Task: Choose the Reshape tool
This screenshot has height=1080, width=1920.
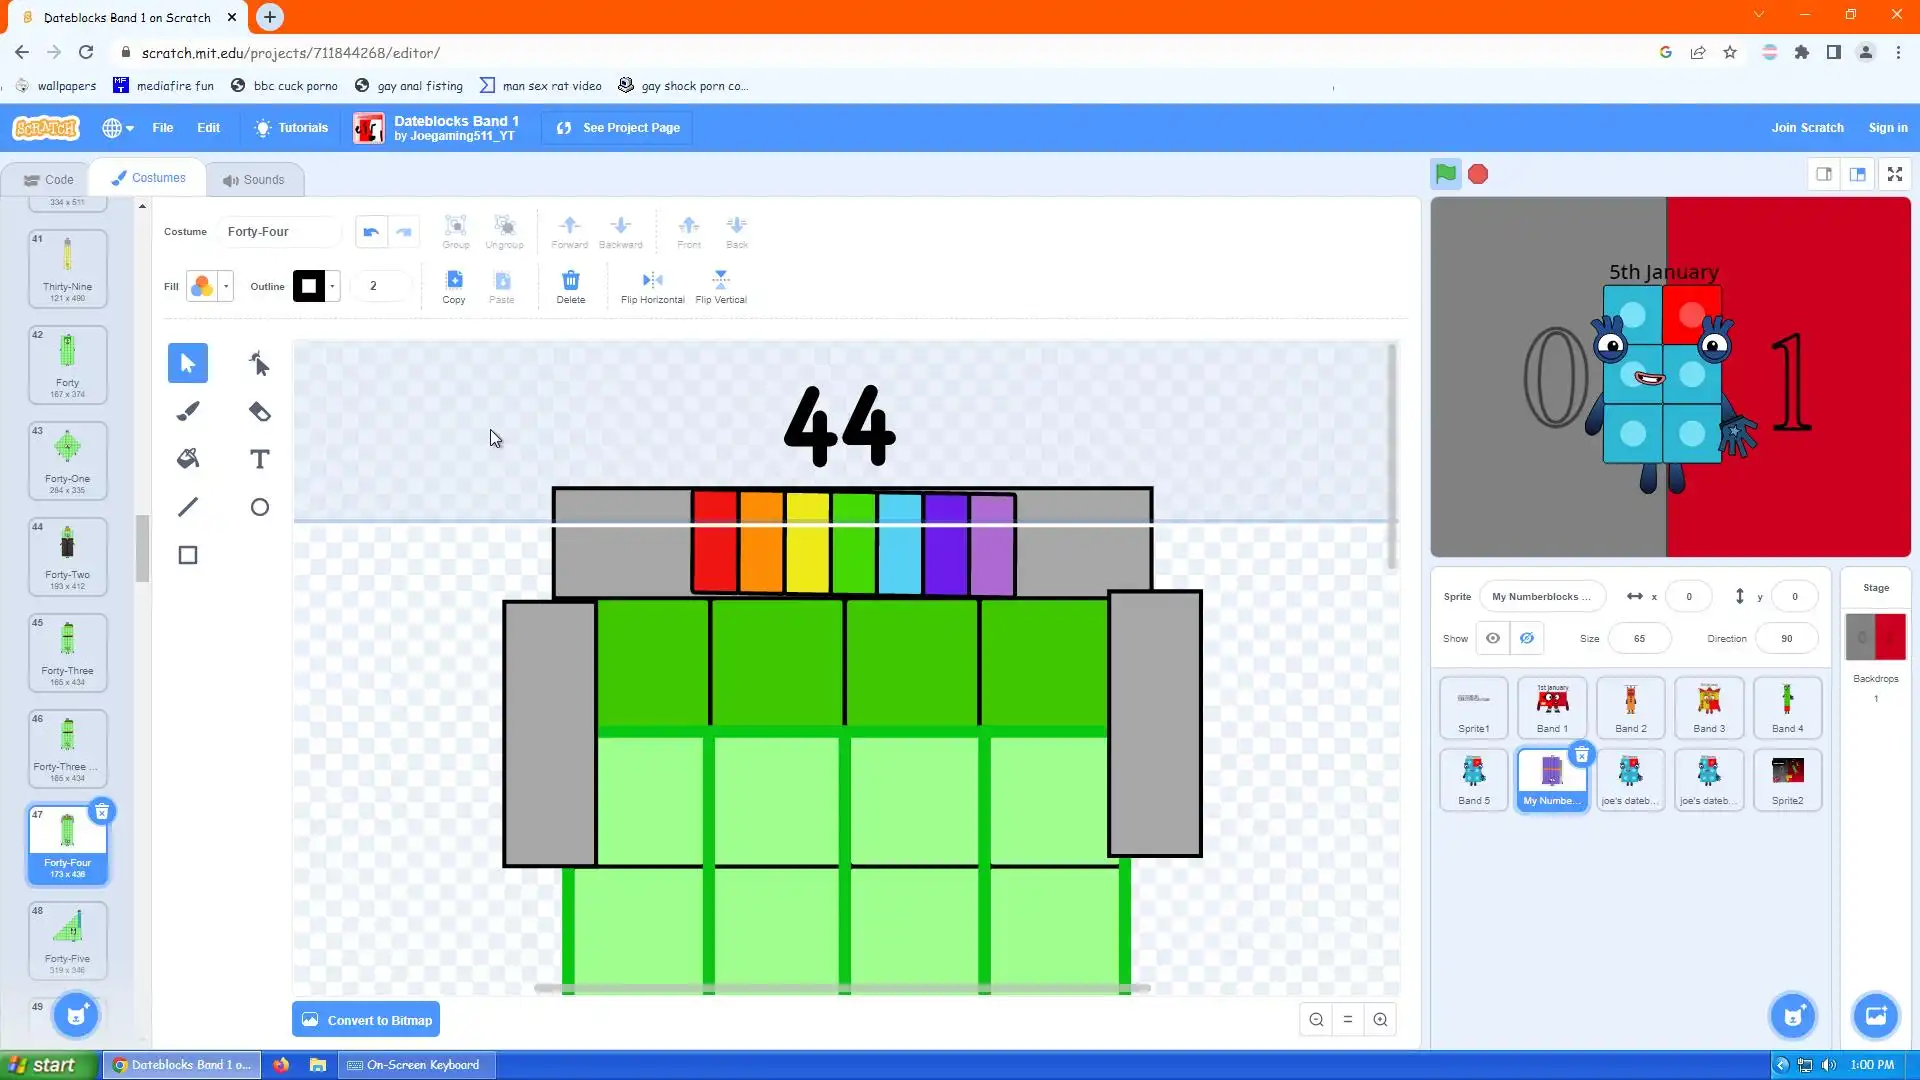Action: 260,363
